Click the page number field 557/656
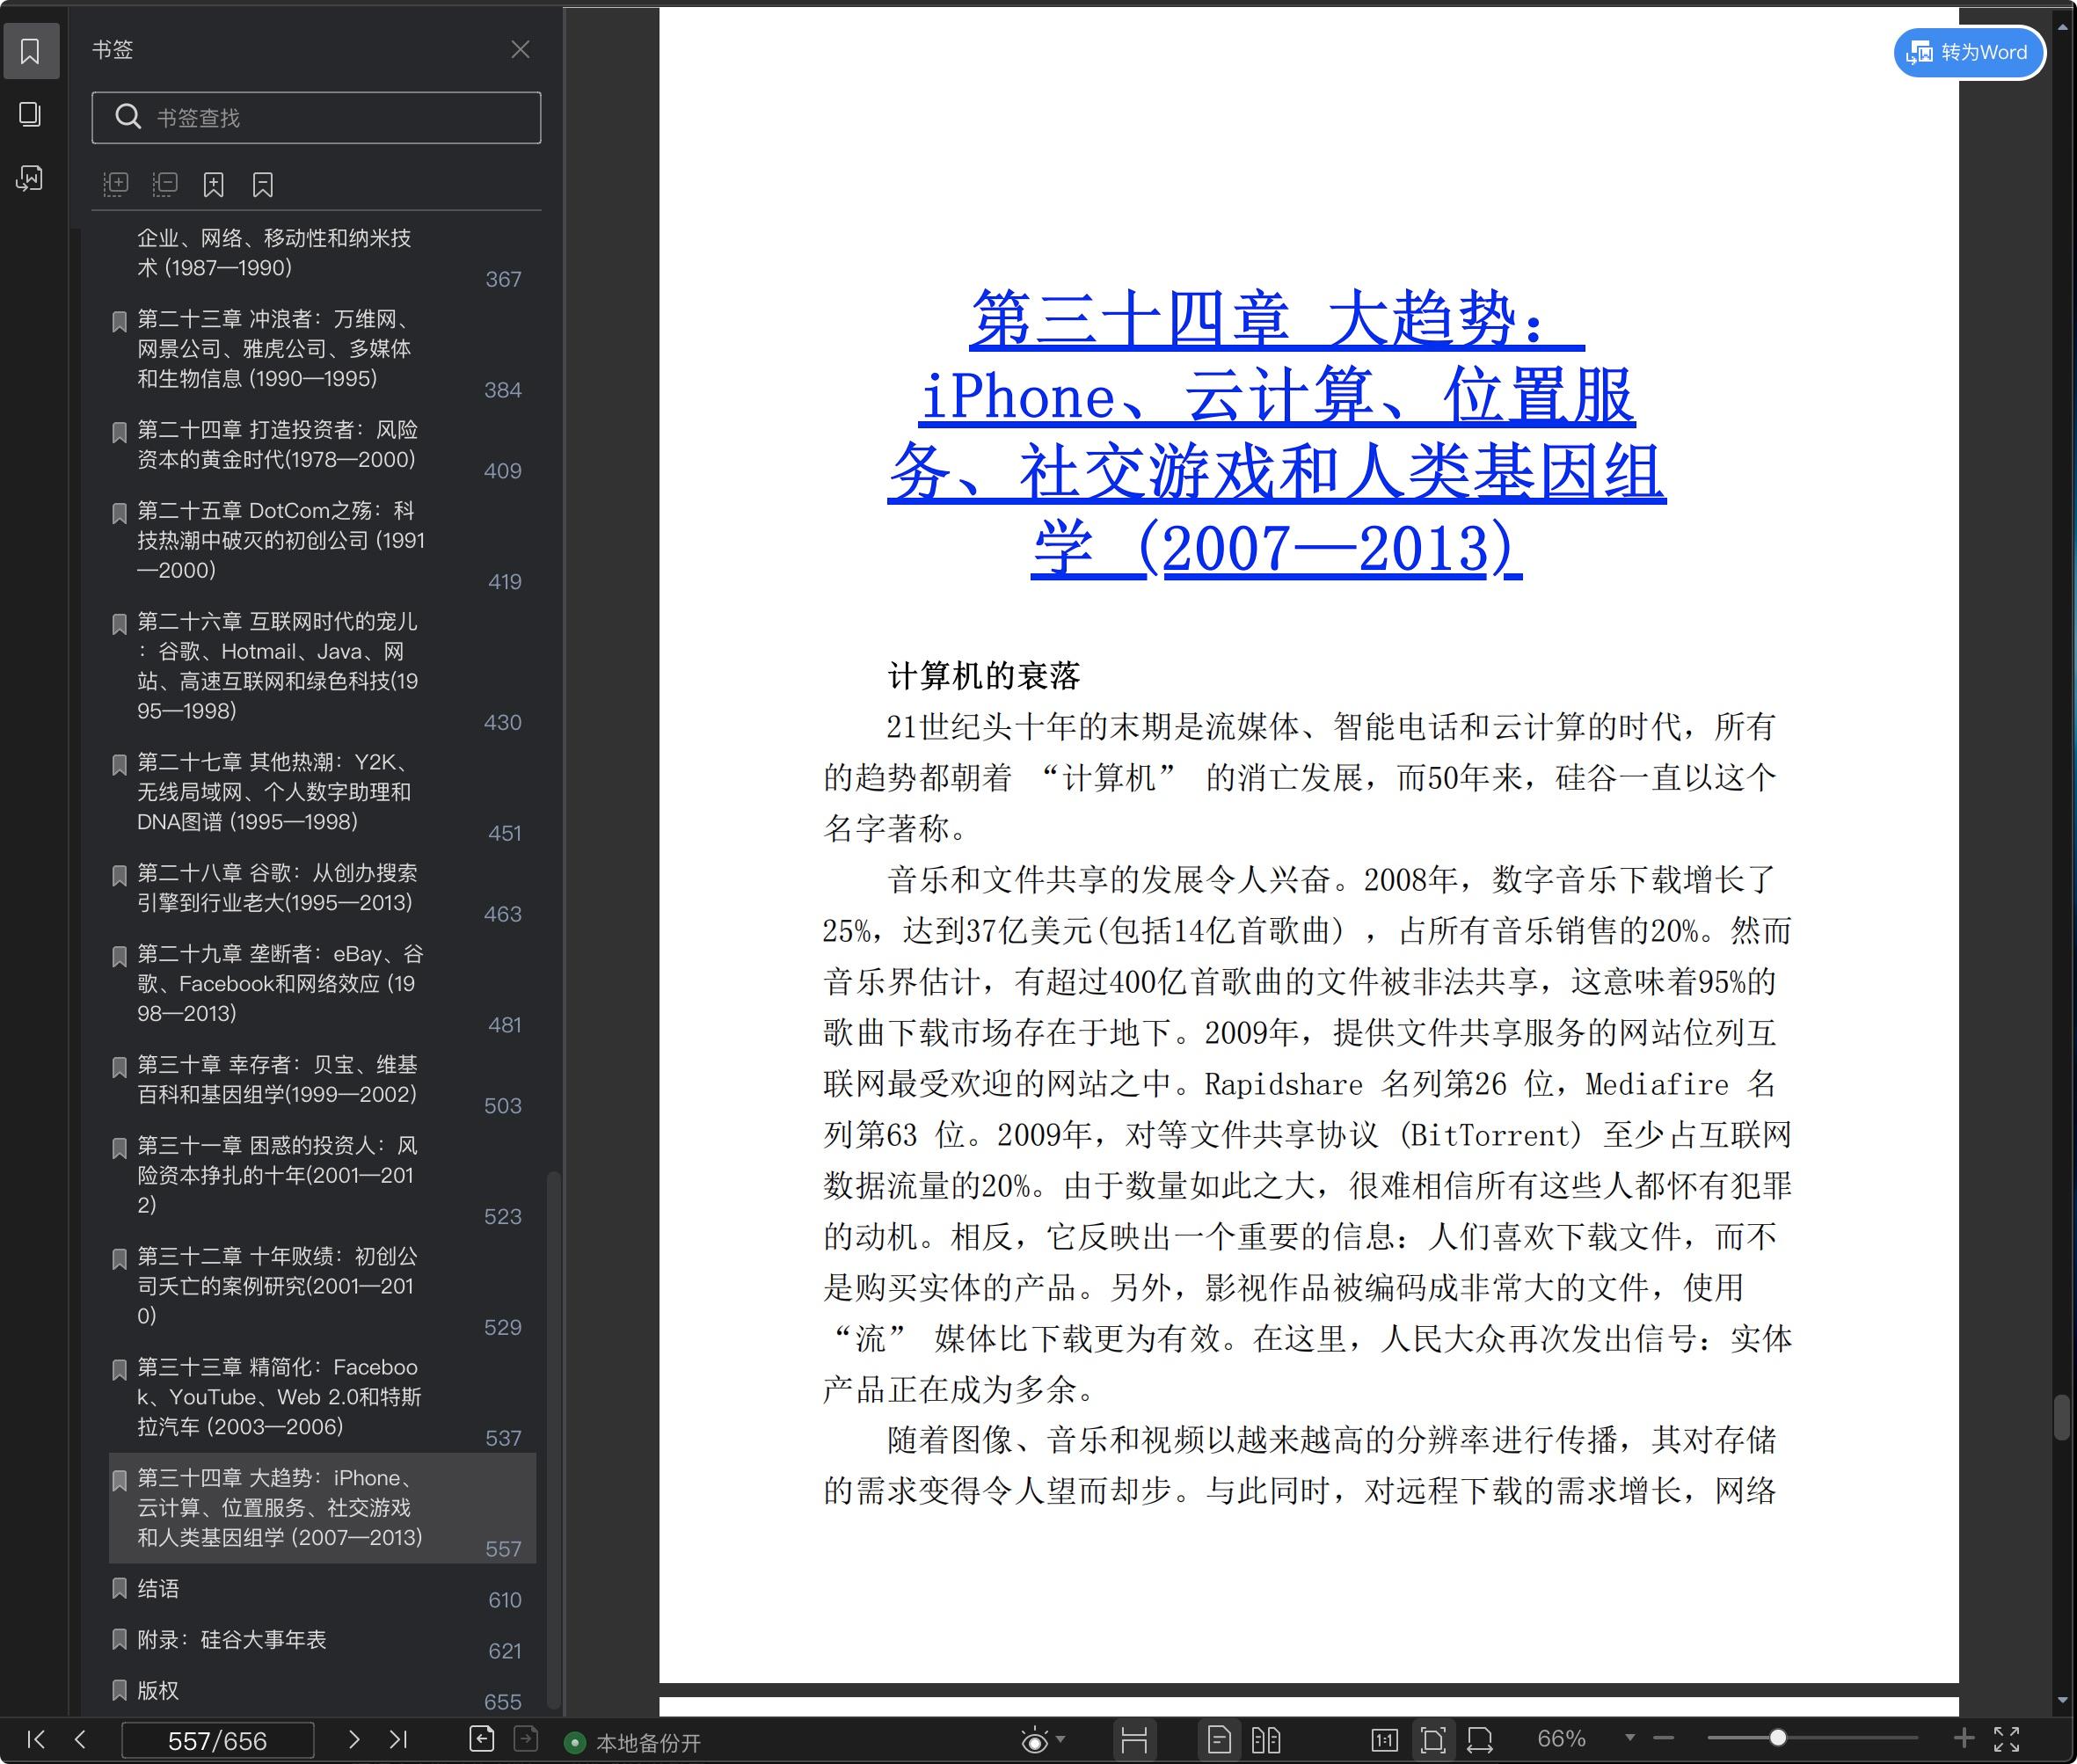Viewport: 2077px width, 1764px height. 217,1740
